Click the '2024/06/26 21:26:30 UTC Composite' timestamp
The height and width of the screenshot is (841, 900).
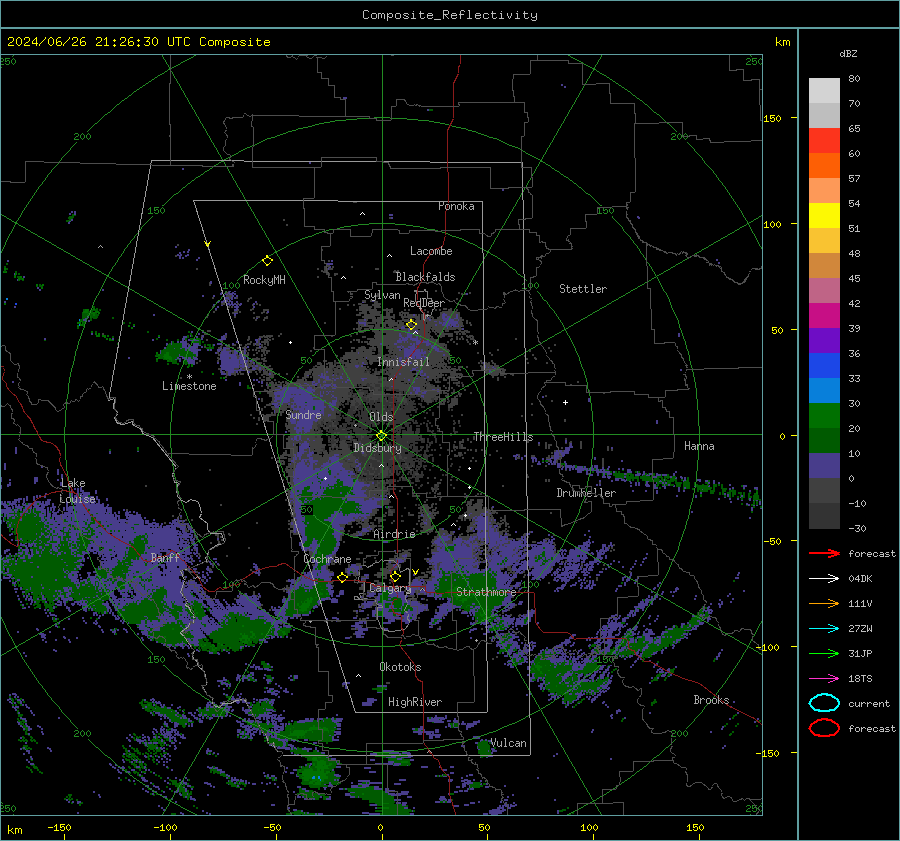click(x=138, y=42)
